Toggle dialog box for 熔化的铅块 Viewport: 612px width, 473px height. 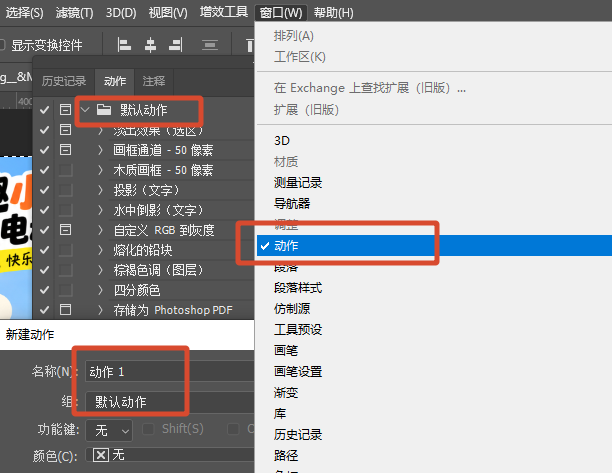(65, 250)
